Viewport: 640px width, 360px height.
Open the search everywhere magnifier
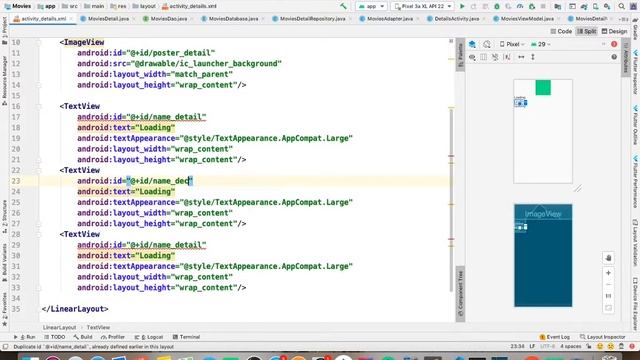click(x=621, y=6)
